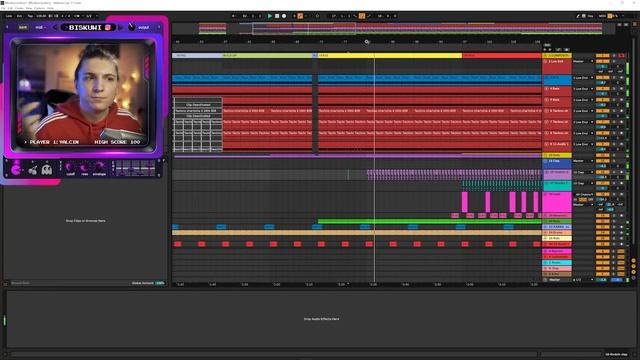Go to next BISKUWI preset arrow
This screenshot has height=360, width=640.
[120, 27]
